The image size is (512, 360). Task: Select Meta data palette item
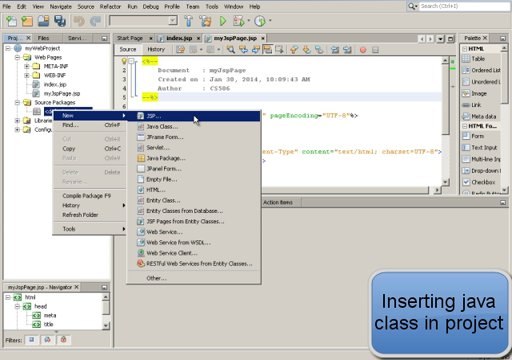[x=479, y=116]
